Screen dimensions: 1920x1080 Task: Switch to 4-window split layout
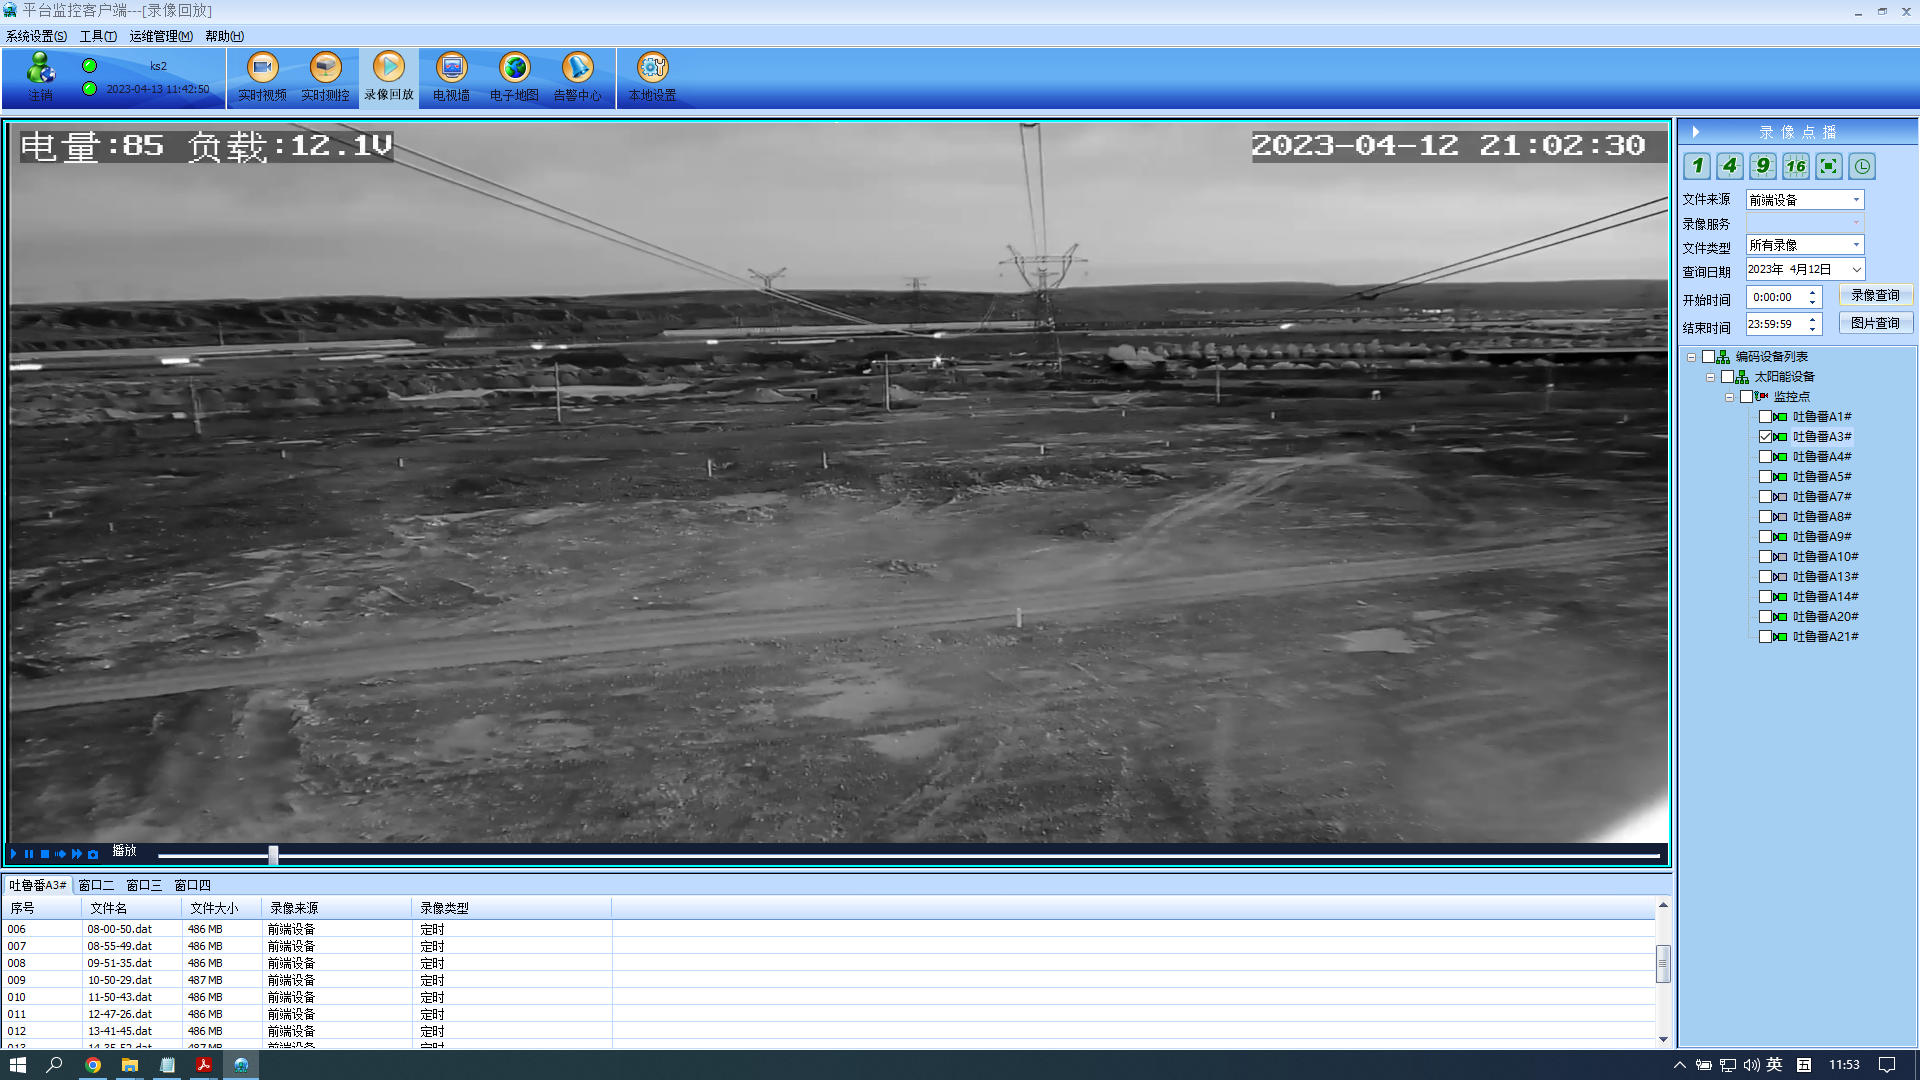click(1730, 166)
